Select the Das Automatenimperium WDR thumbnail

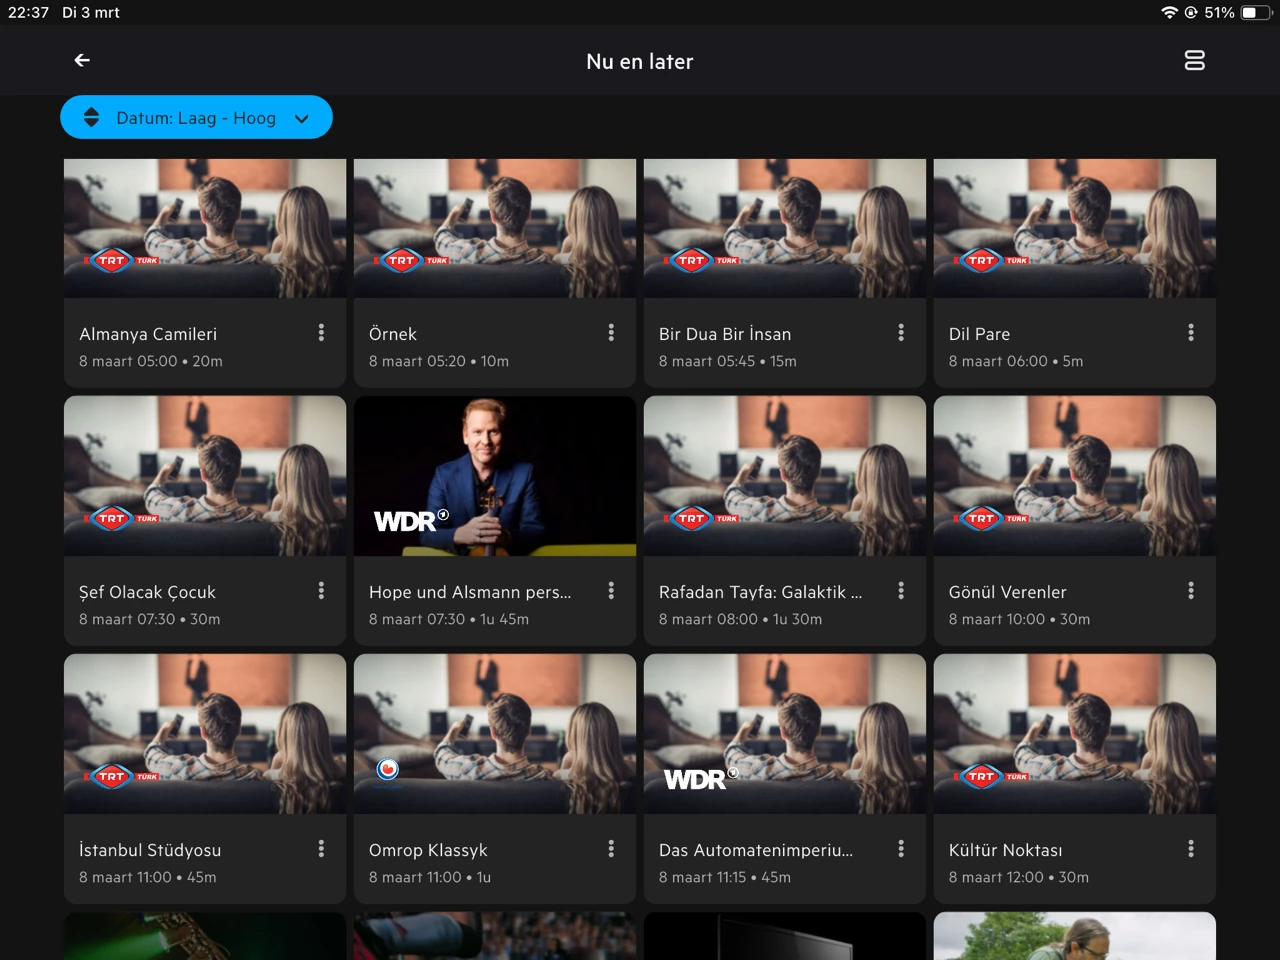click(784, 734)
